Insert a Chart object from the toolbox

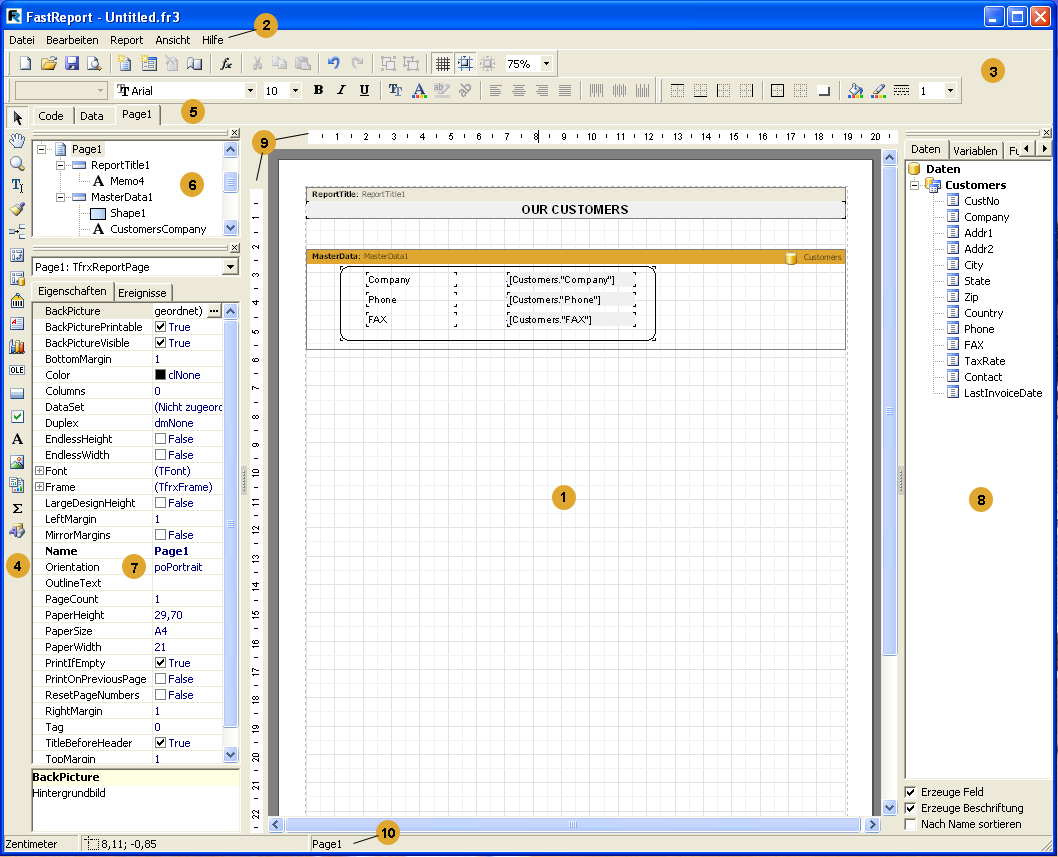click(17, 347)
